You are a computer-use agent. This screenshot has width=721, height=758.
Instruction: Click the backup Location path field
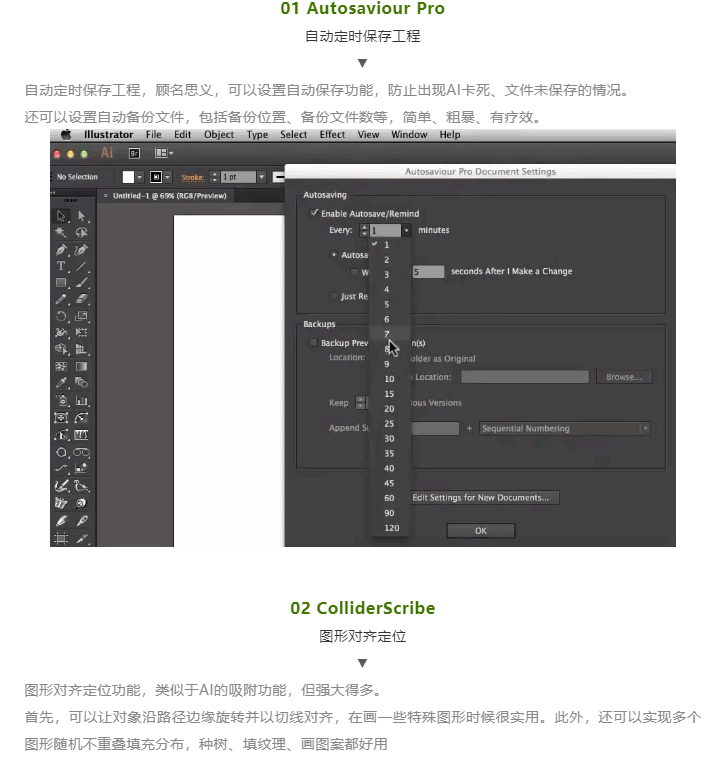[x=525, y=377]
